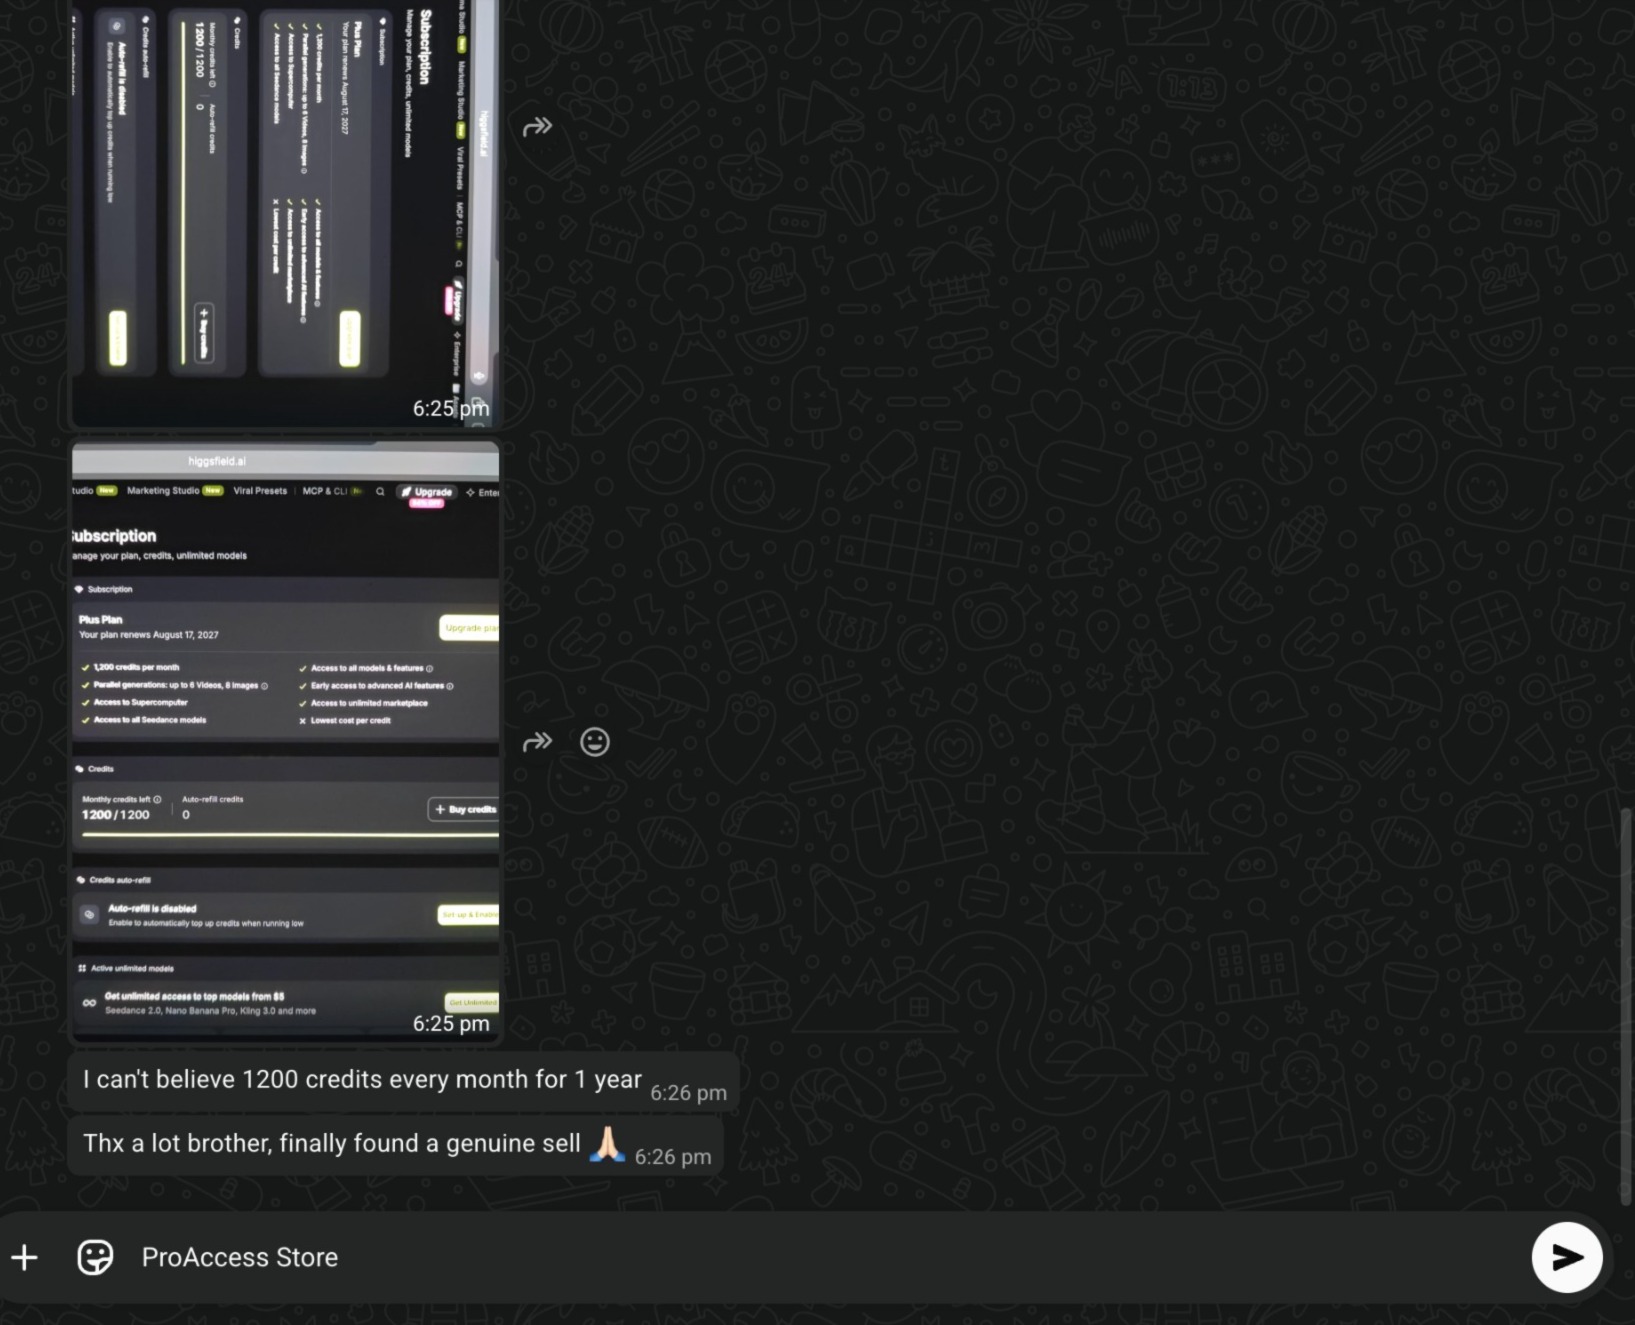
Task: Select the '1200 credits every month' message
Action: [x=404, y=1081]
